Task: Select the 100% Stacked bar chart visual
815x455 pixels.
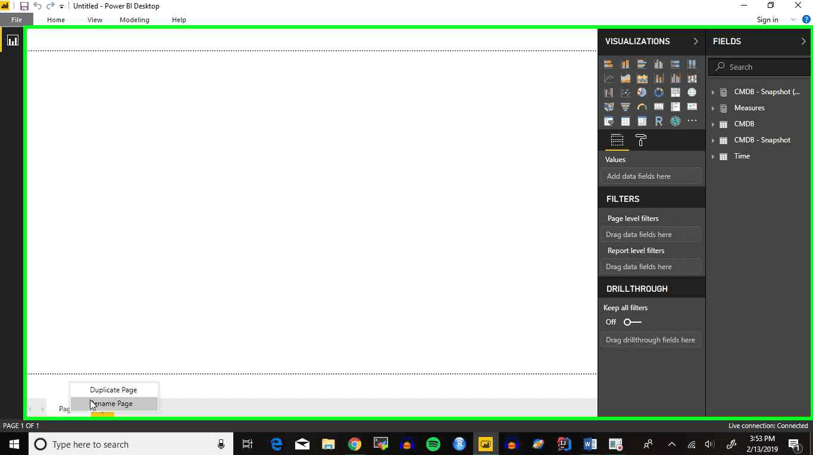Action: coord(675,64)
